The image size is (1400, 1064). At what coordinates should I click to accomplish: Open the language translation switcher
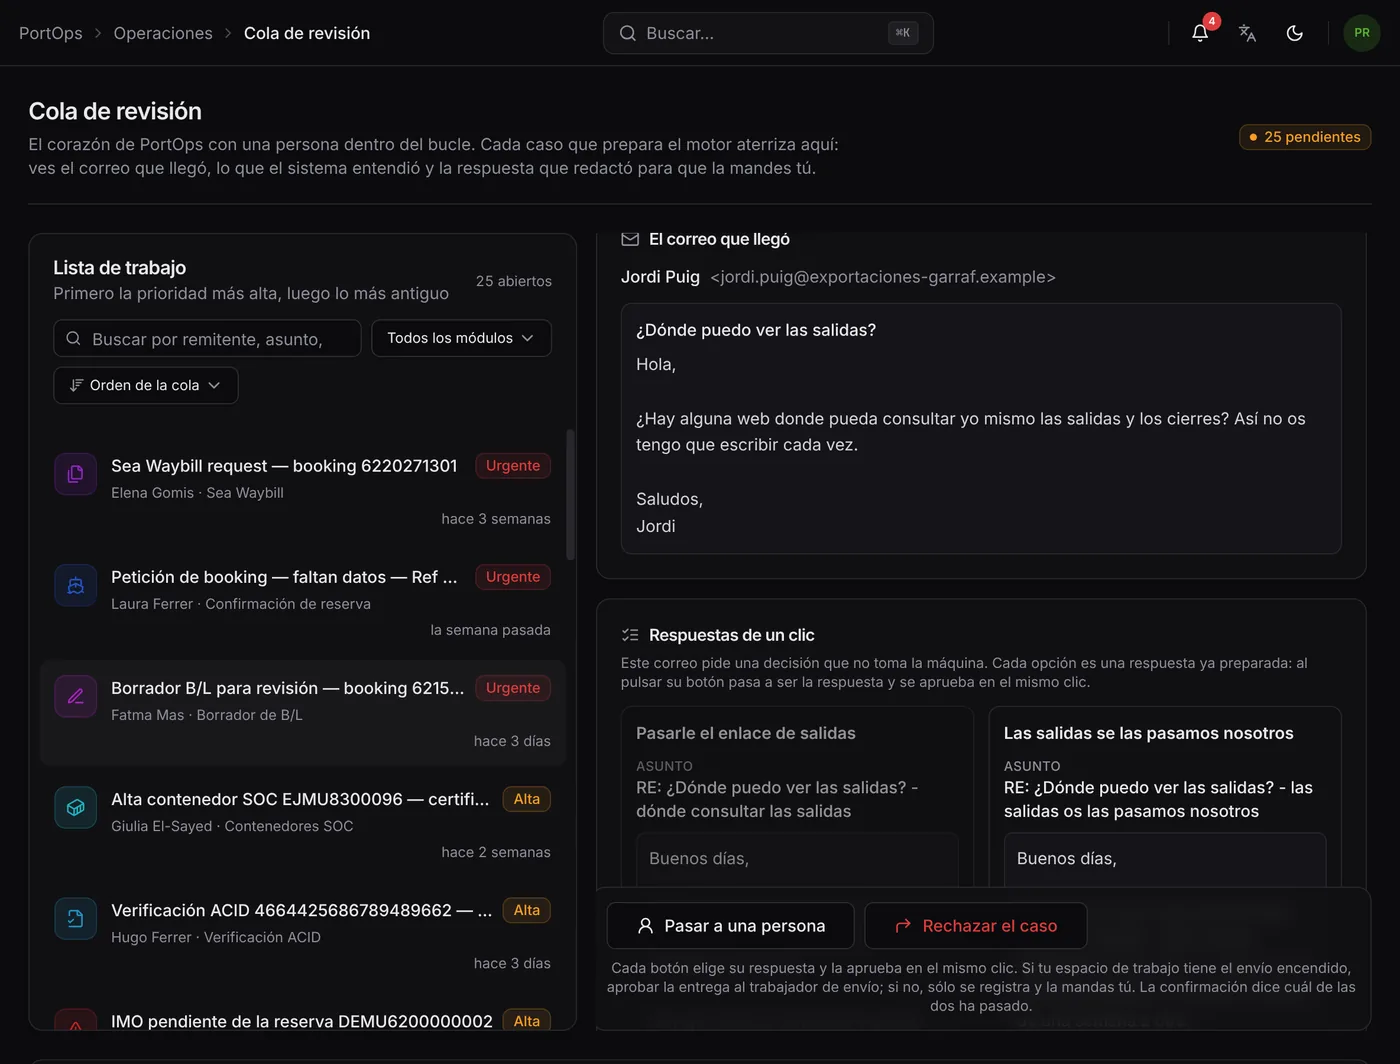tap(1247, 33)
